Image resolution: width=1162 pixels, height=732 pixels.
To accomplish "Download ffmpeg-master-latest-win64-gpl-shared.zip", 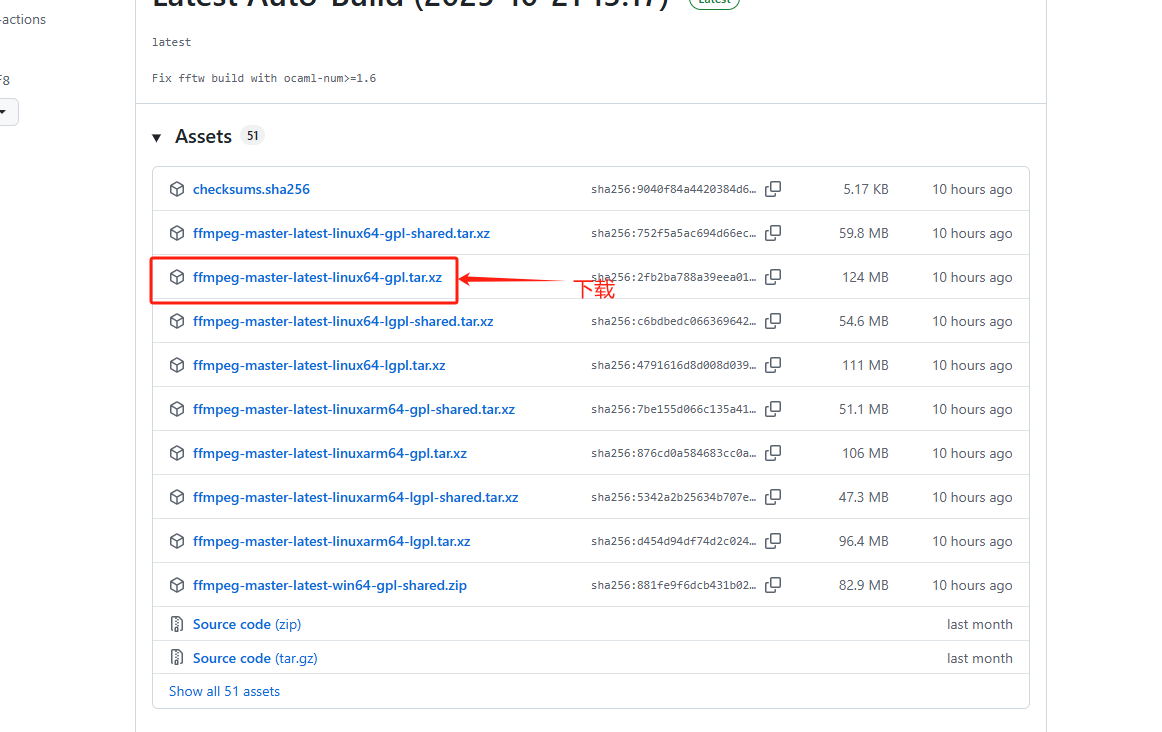I will 330,585.
